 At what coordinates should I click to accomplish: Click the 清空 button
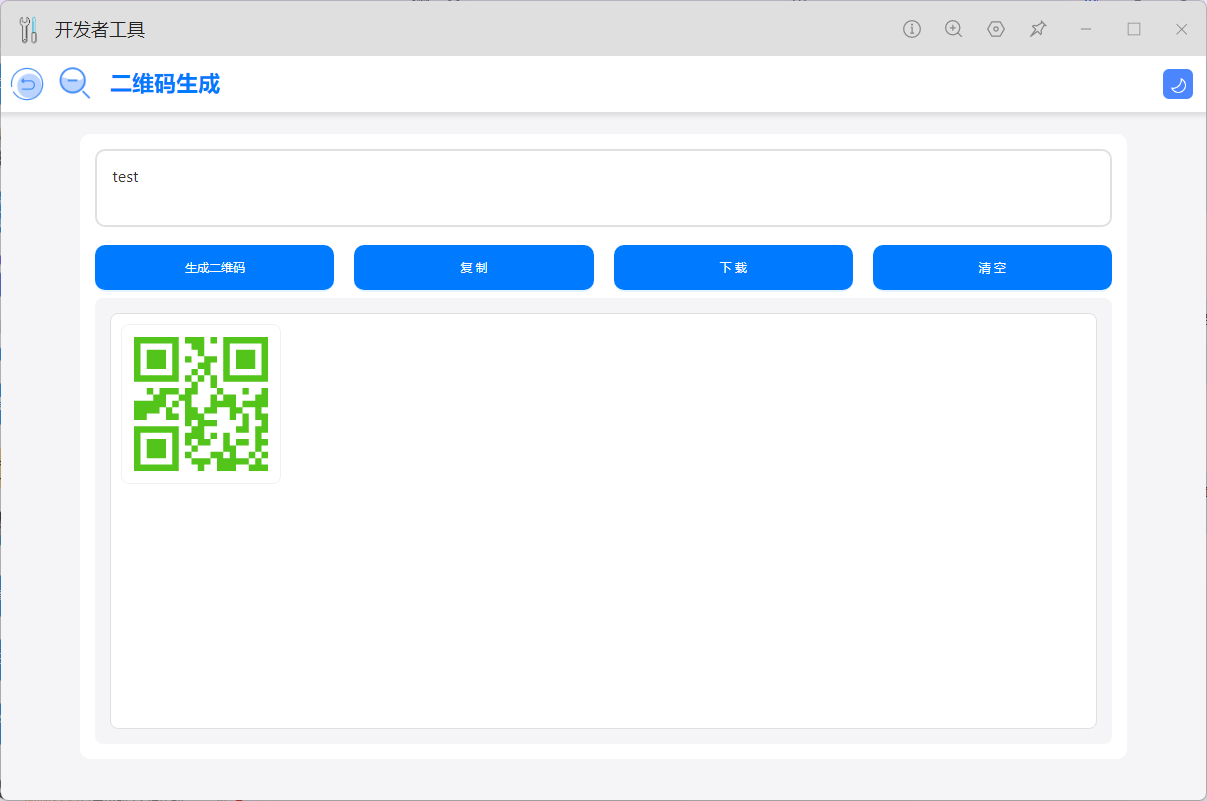pyautogui.click(x=992, y=268)
